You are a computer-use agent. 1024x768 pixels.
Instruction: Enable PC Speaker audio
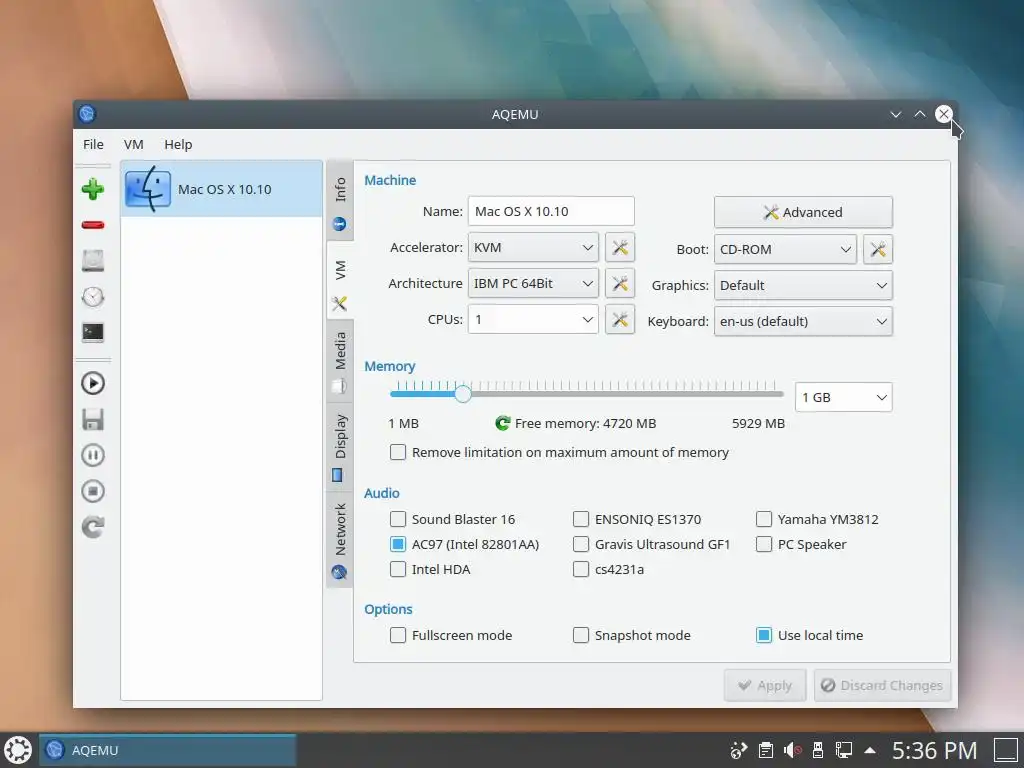coord(763,544)
